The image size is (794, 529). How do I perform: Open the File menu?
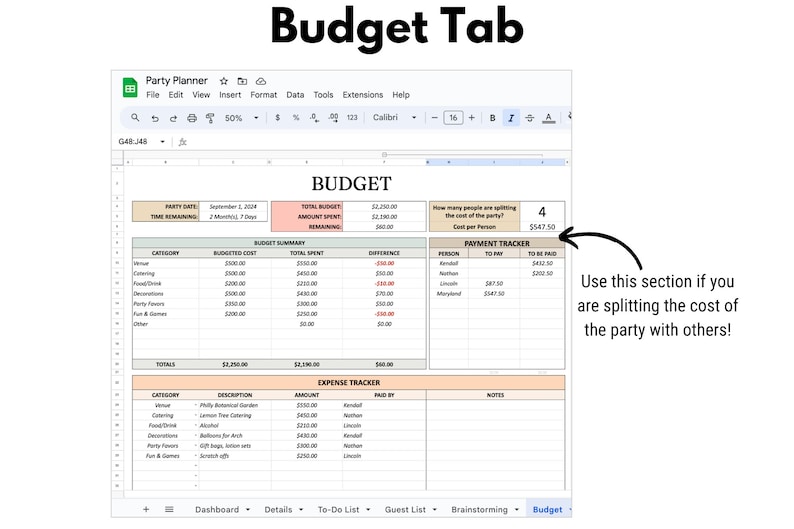pos(152,95)
